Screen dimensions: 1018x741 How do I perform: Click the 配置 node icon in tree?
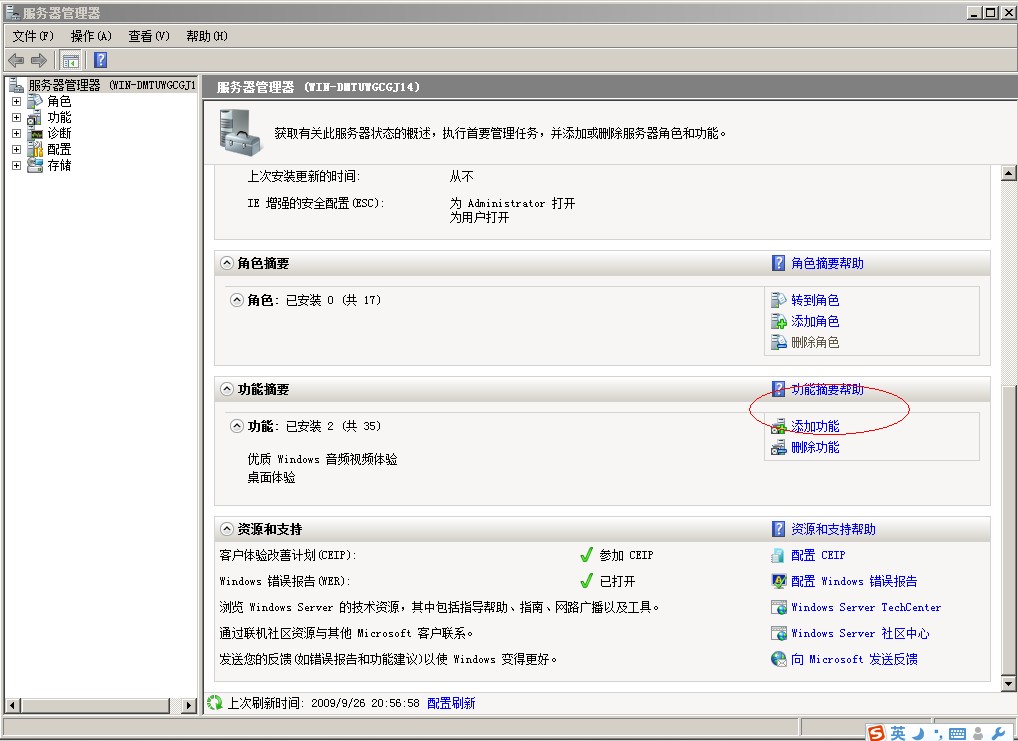tap(35, 149)
